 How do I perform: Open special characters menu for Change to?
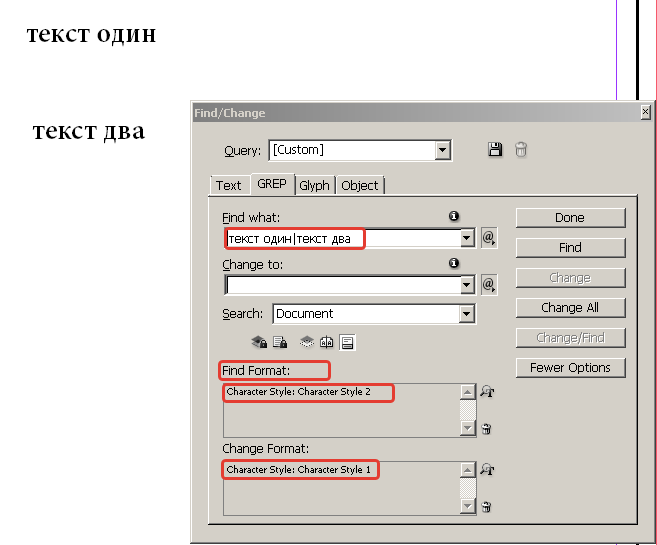pyautogui.click(x=489, y=285)
